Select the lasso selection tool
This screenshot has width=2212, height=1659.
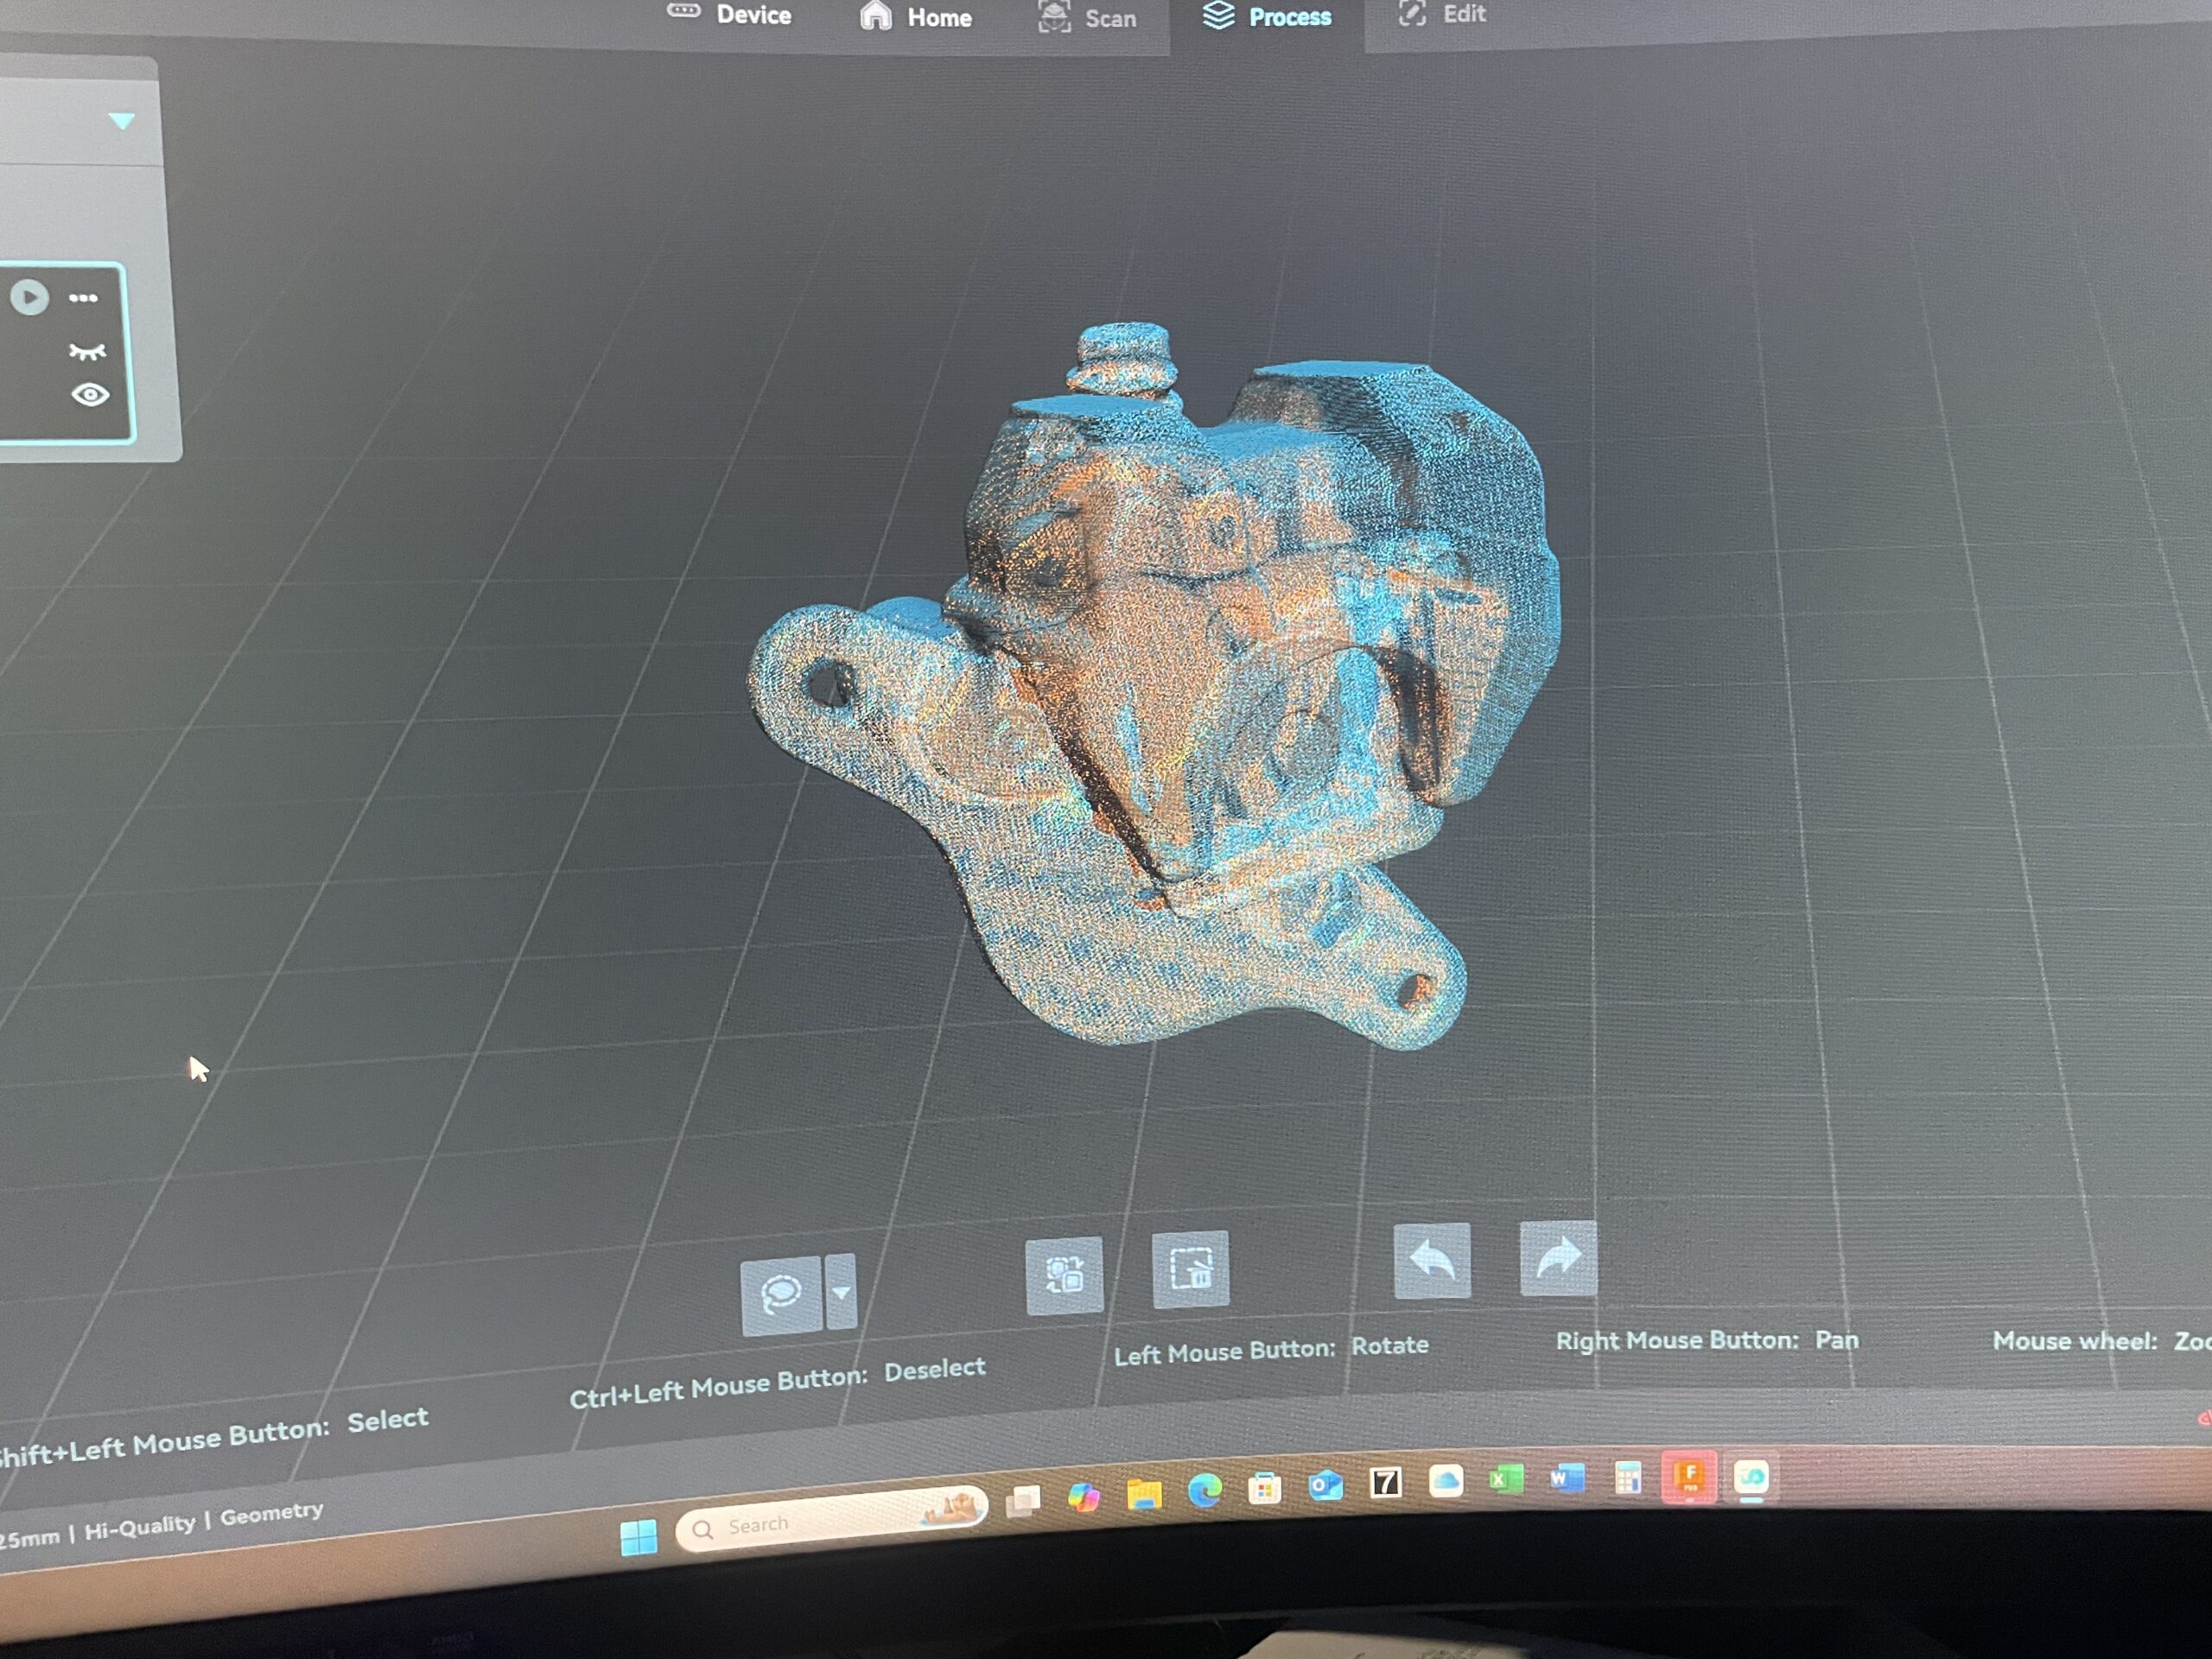(781, 1295)
